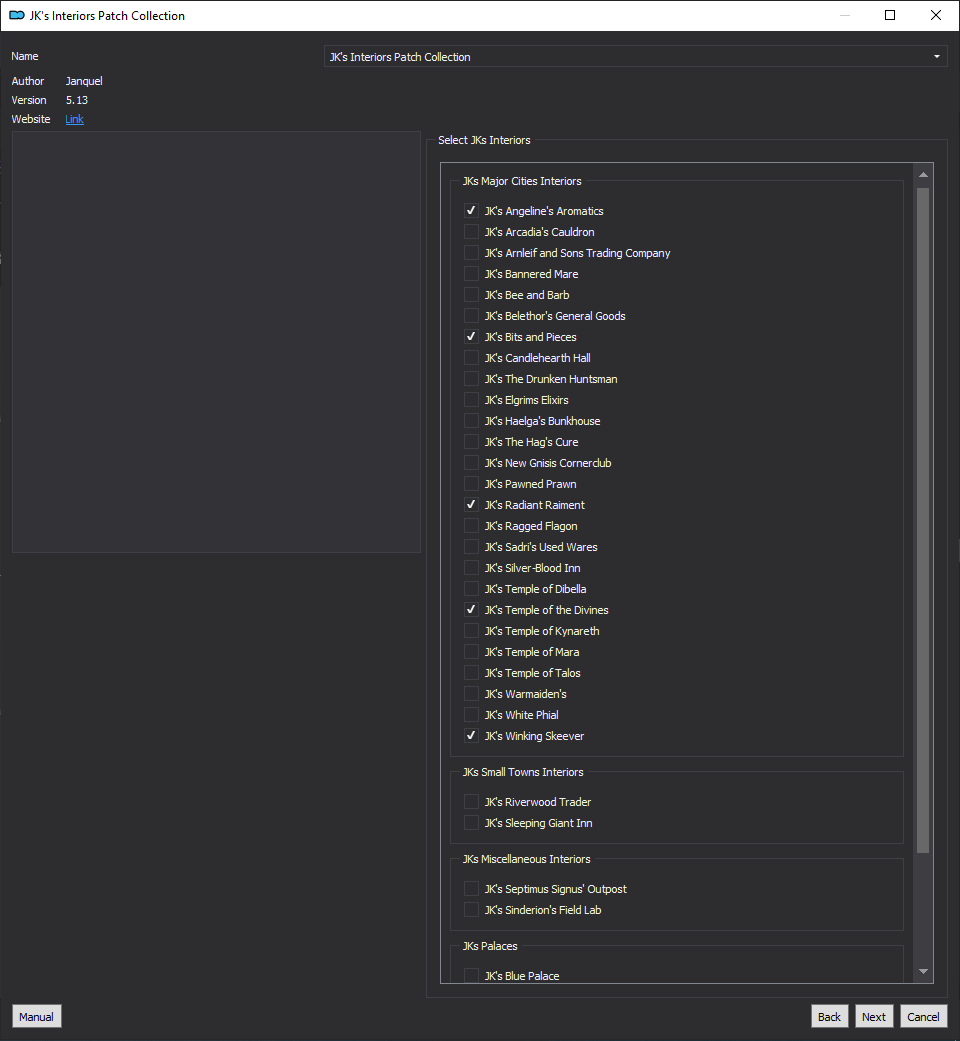Disable JK's Radiant Raiment checkbox
Image resolution: width=960 pixels, height=1041 pixels.
[x=471, y=505]
